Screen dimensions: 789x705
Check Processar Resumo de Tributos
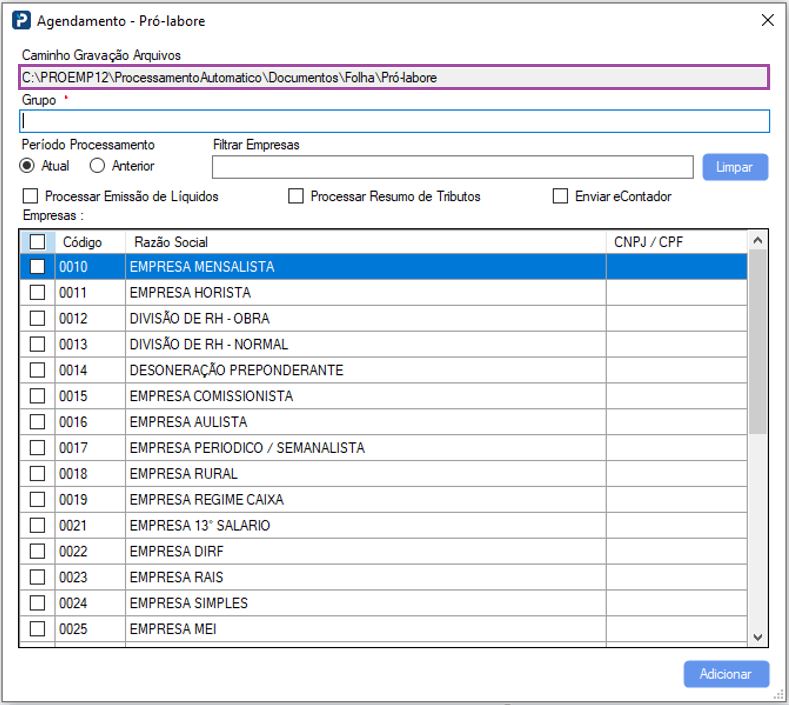pyautogui.click(x=296, y=197)
